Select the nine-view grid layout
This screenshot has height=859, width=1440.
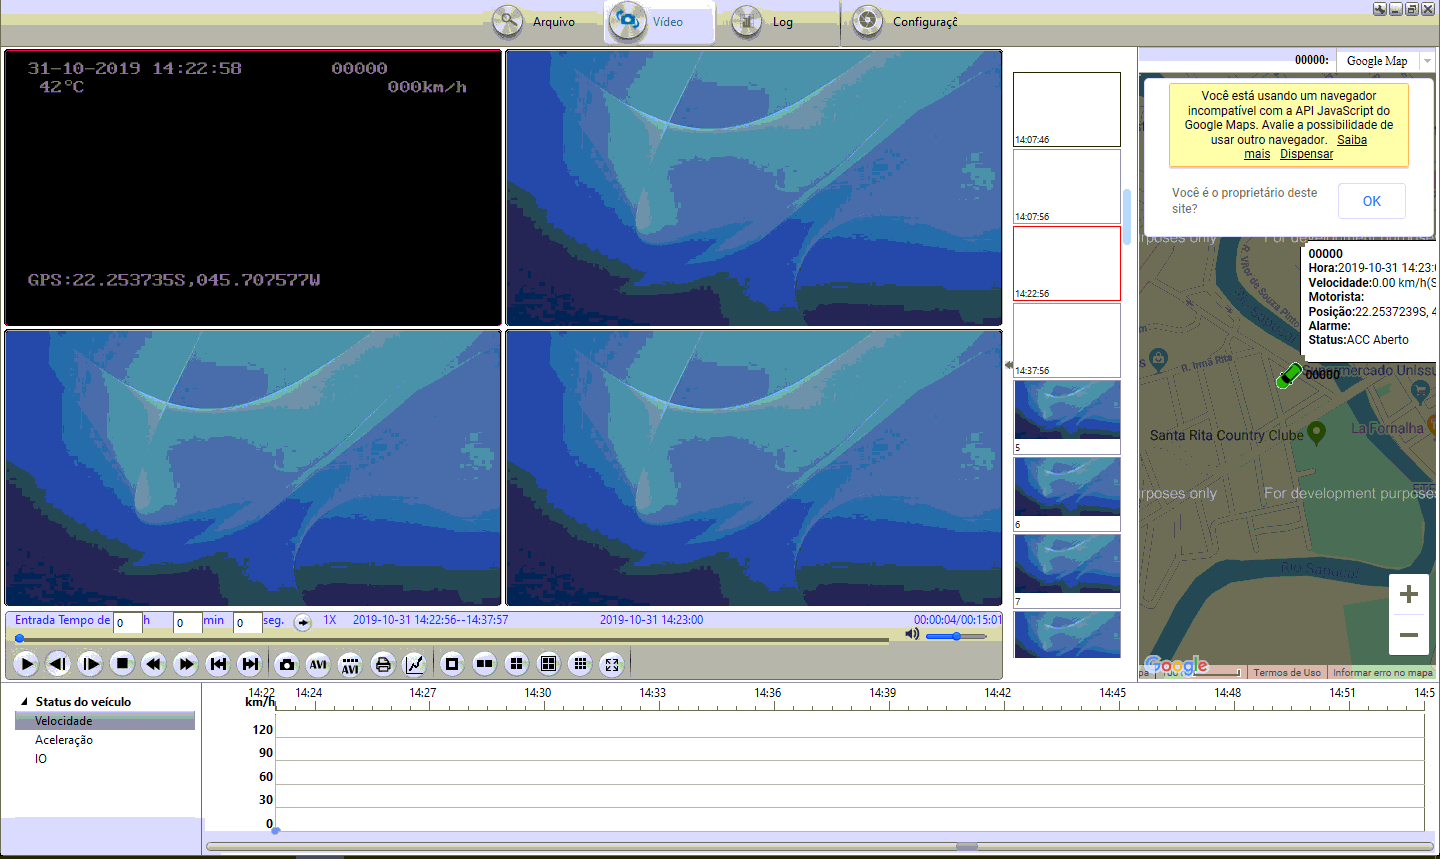point(580,663)
